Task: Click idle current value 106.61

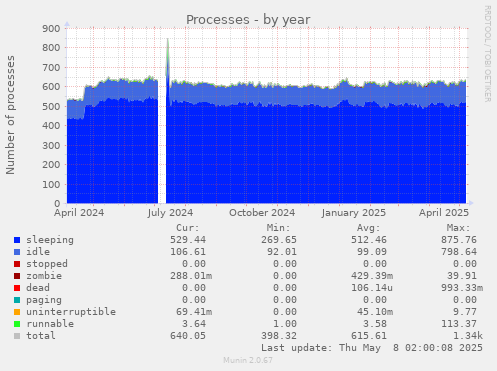Action: point(188,252)
